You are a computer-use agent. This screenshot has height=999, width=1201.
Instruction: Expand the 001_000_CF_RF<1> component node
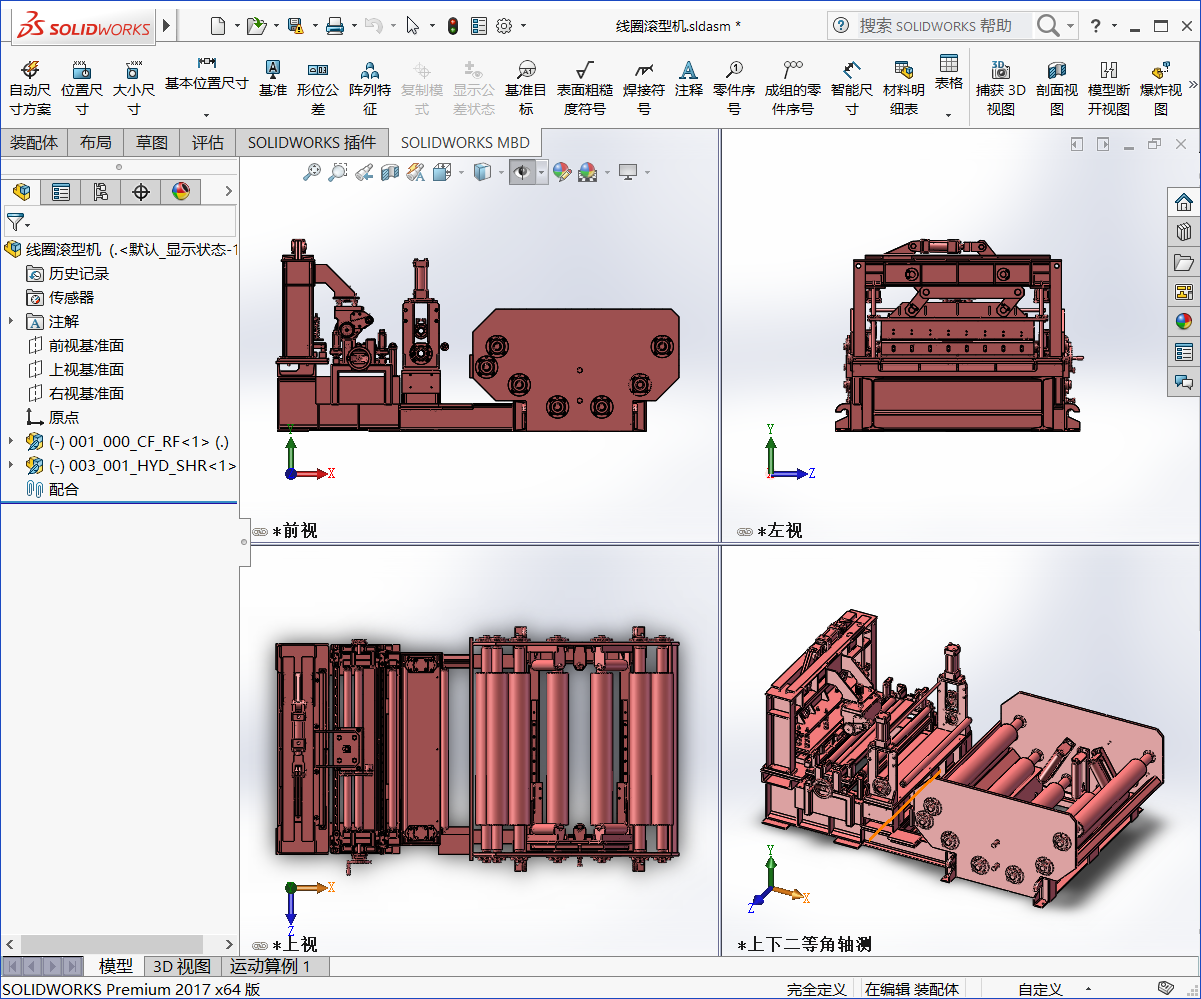click(11, 441)
